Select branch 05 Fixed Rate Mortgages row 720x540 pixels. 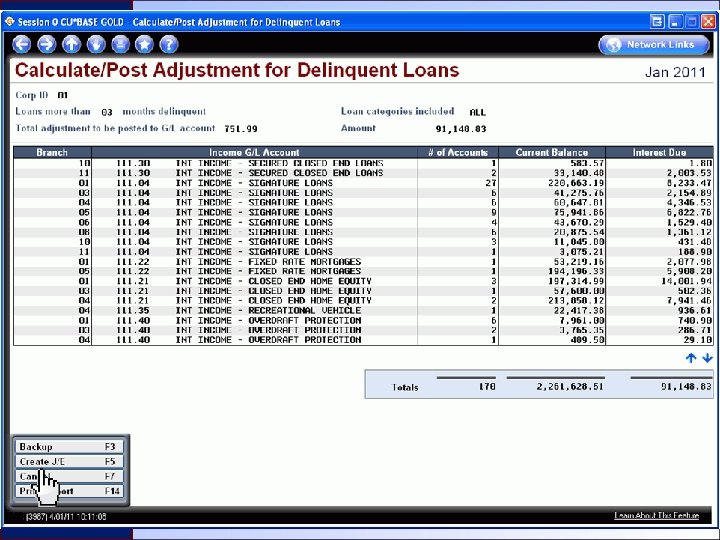[363, 271]
